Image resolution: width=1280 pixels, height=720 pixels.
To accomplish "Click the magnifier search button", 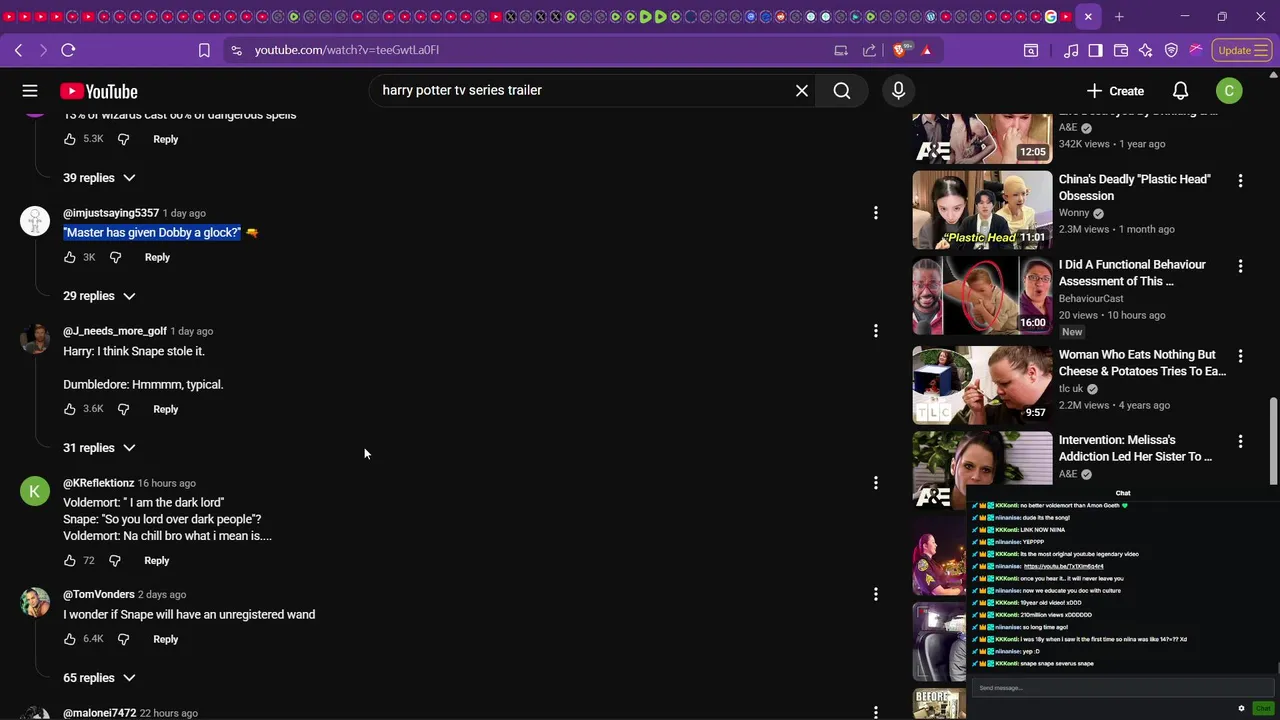I will 842,91.
